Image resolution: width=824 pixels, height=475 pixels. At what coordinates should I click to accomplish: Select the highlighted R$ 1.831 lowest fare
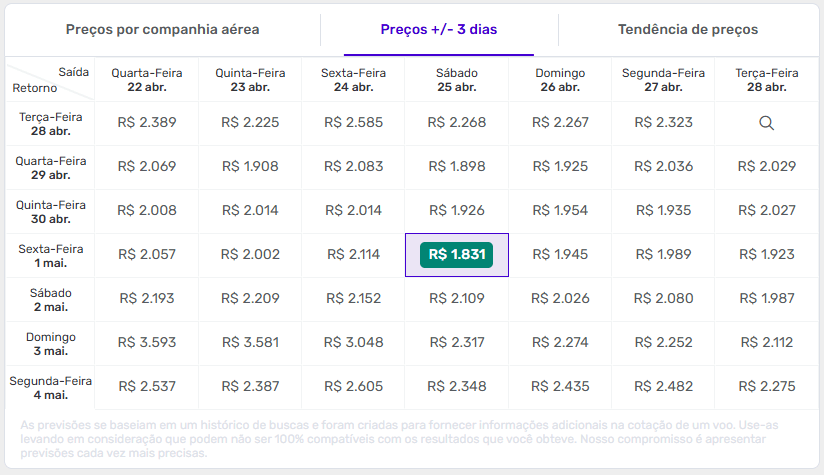(x=457, y=255)
